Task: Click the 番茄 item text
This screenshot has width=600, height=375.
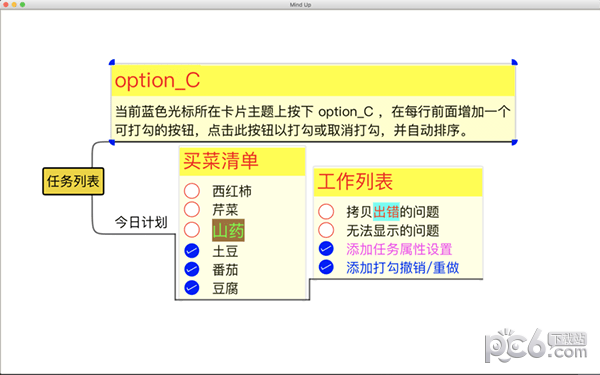Action: coord(225,270)
